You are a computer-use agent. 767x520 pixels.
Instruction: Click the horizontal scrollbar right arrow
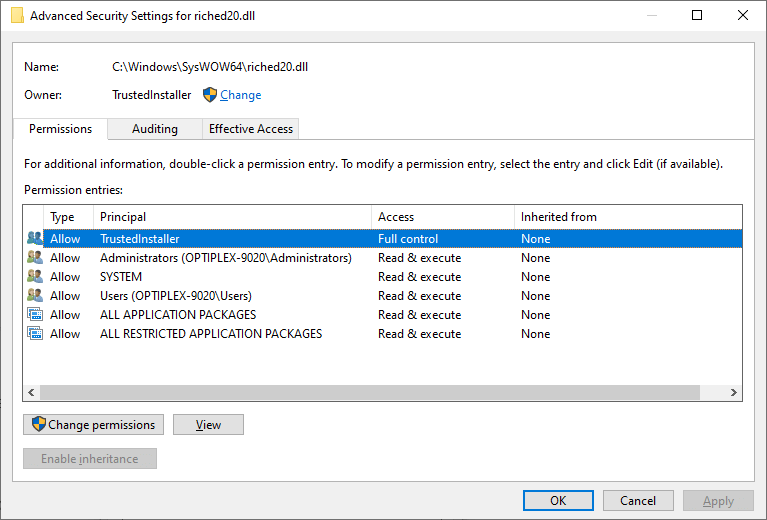(x=734, y=392)
